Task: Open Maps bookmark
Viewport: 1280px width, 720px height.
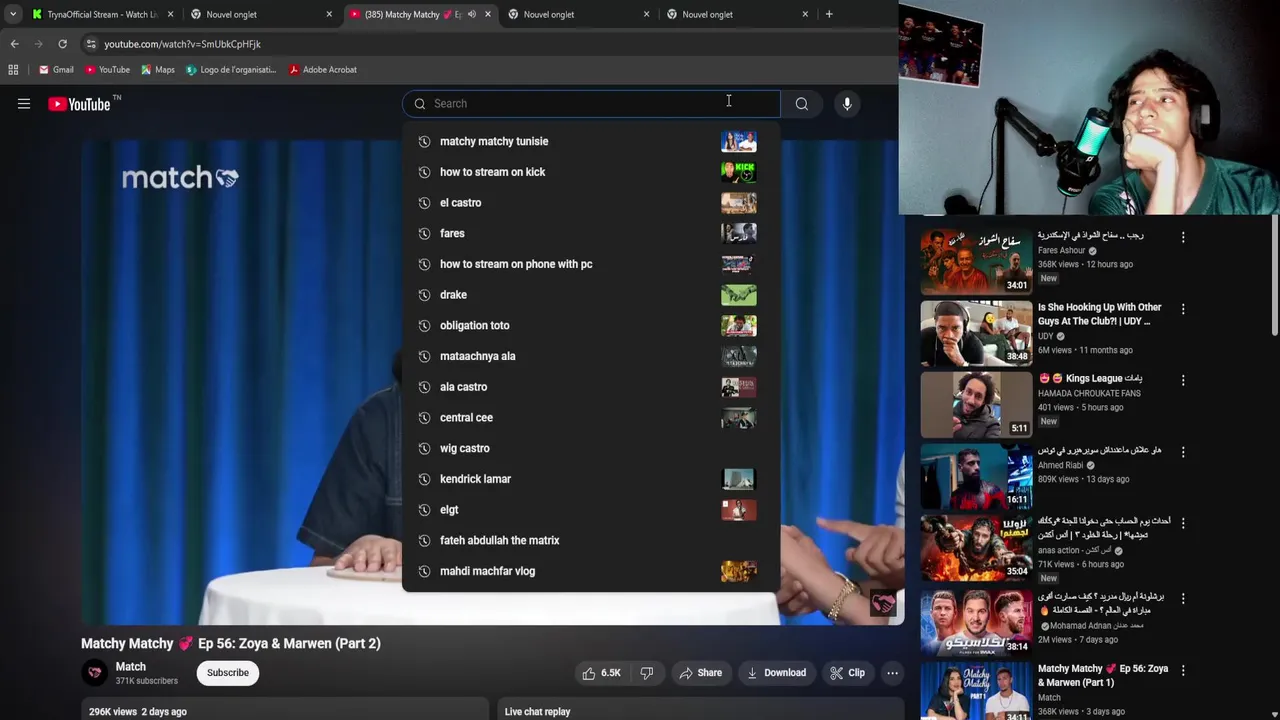Action: point(158,70)
